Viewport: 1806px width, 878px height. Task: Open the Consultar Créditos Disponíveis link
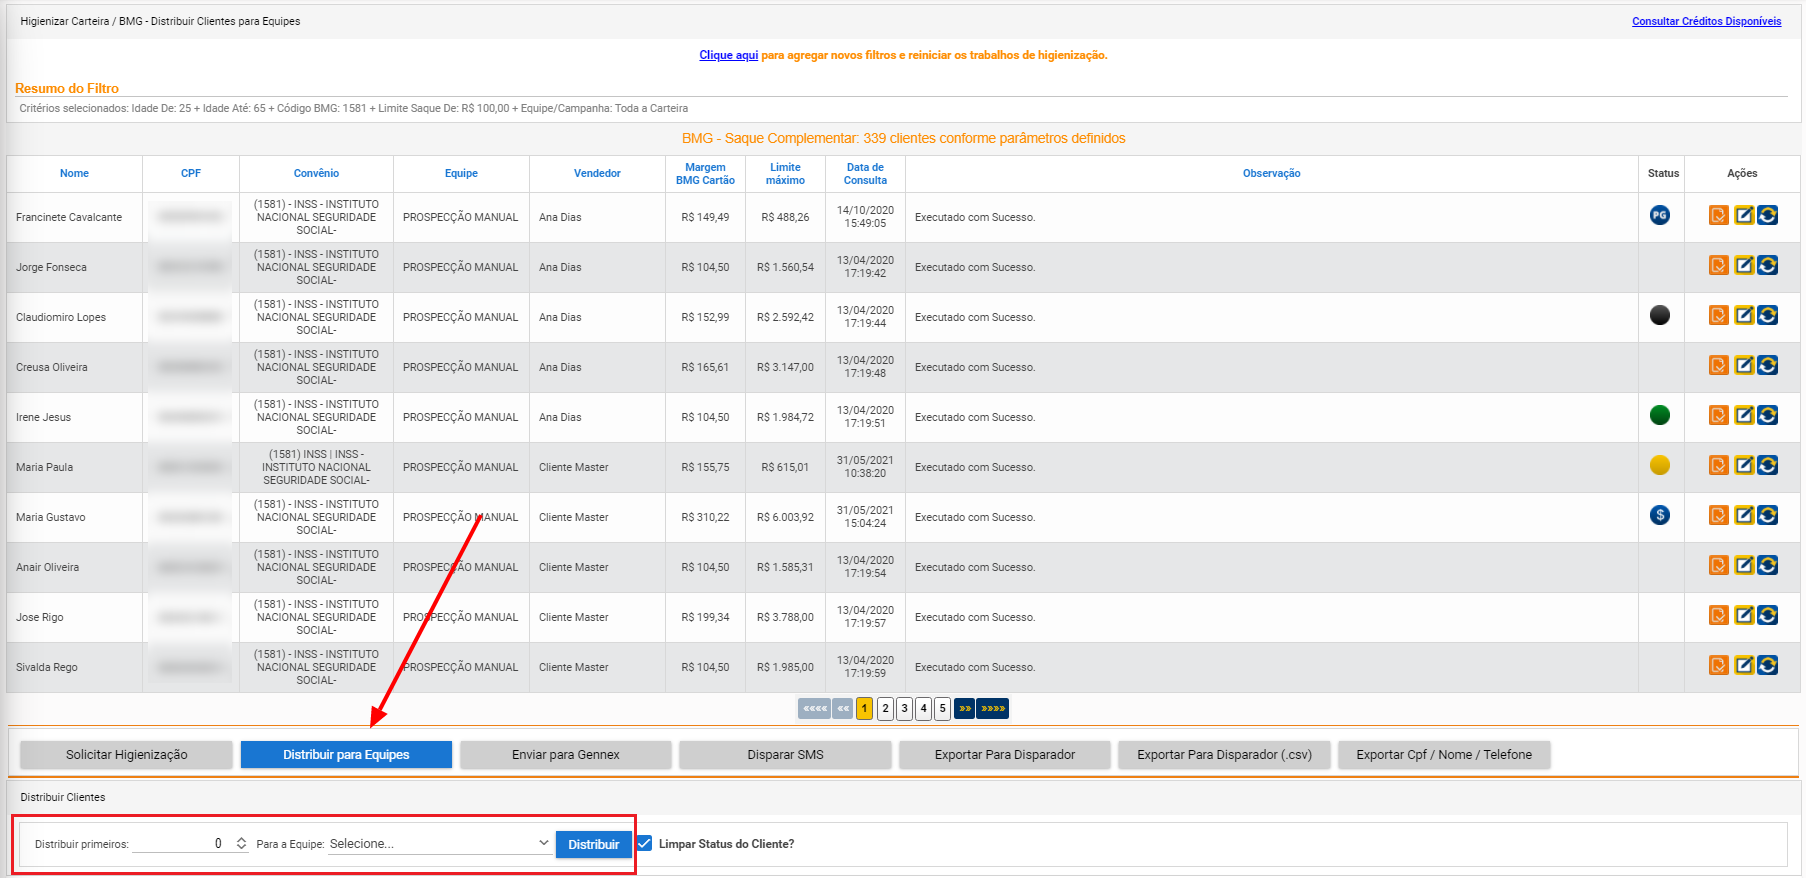click(x=1706, y=21)
